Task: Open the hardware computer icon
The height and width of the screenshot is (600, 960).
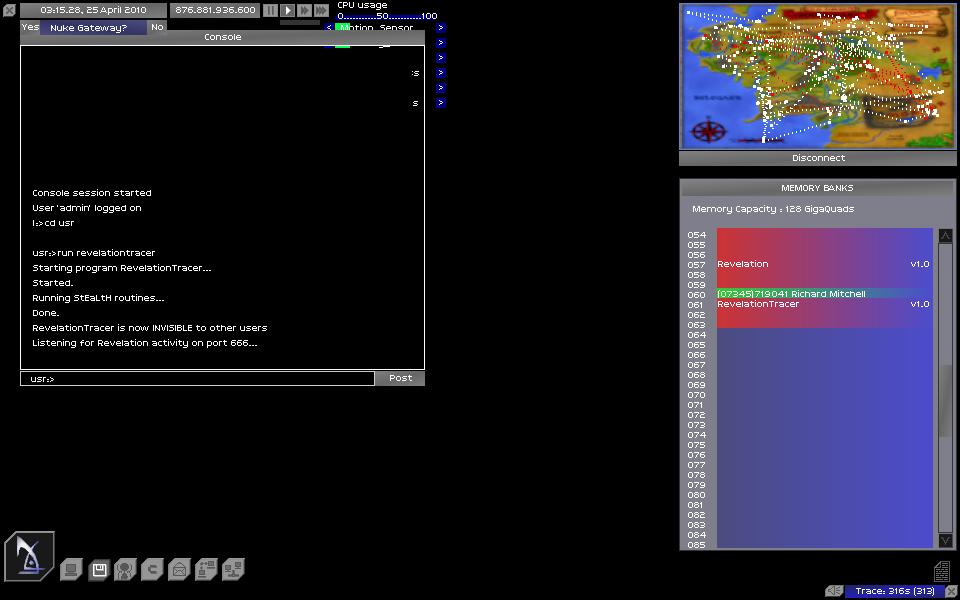Action: [x=71, y=570]
